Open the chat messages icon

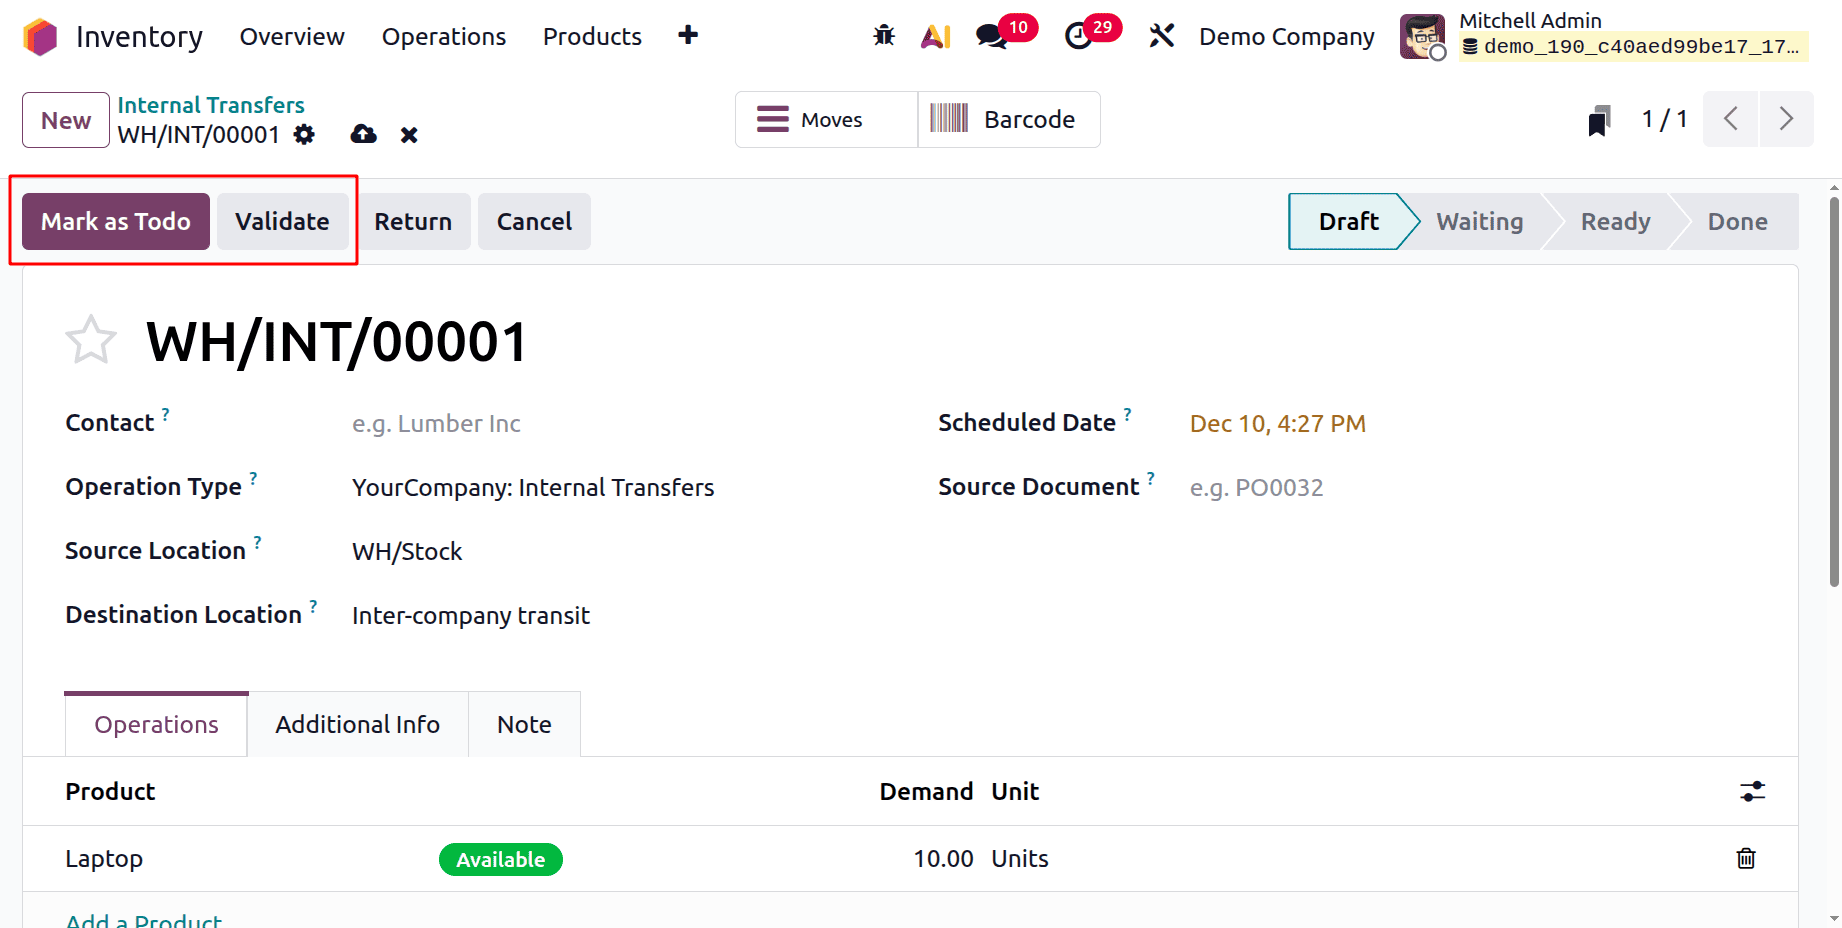(x=991, y=36)
